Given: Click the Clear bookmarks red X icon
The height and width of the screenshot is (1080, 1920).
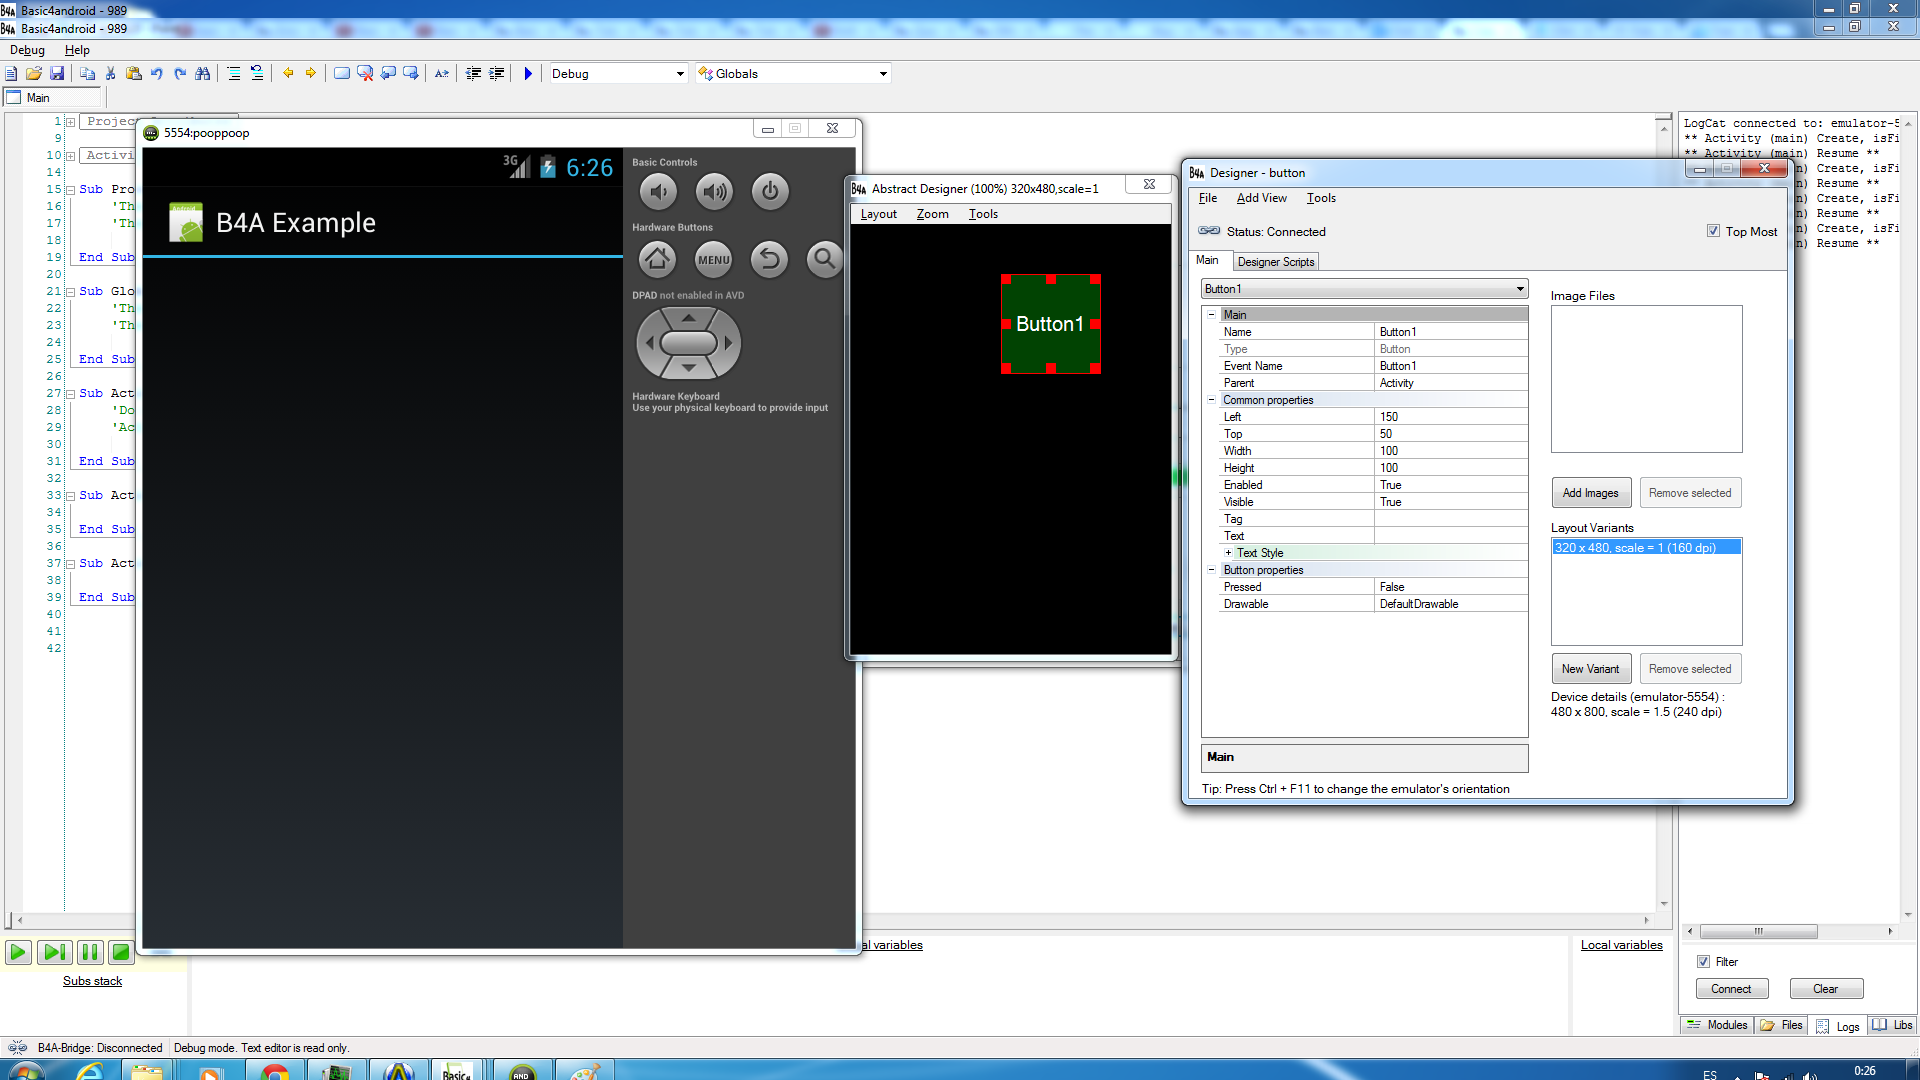Looking at the screenshot, I should [x=365, y=73].
